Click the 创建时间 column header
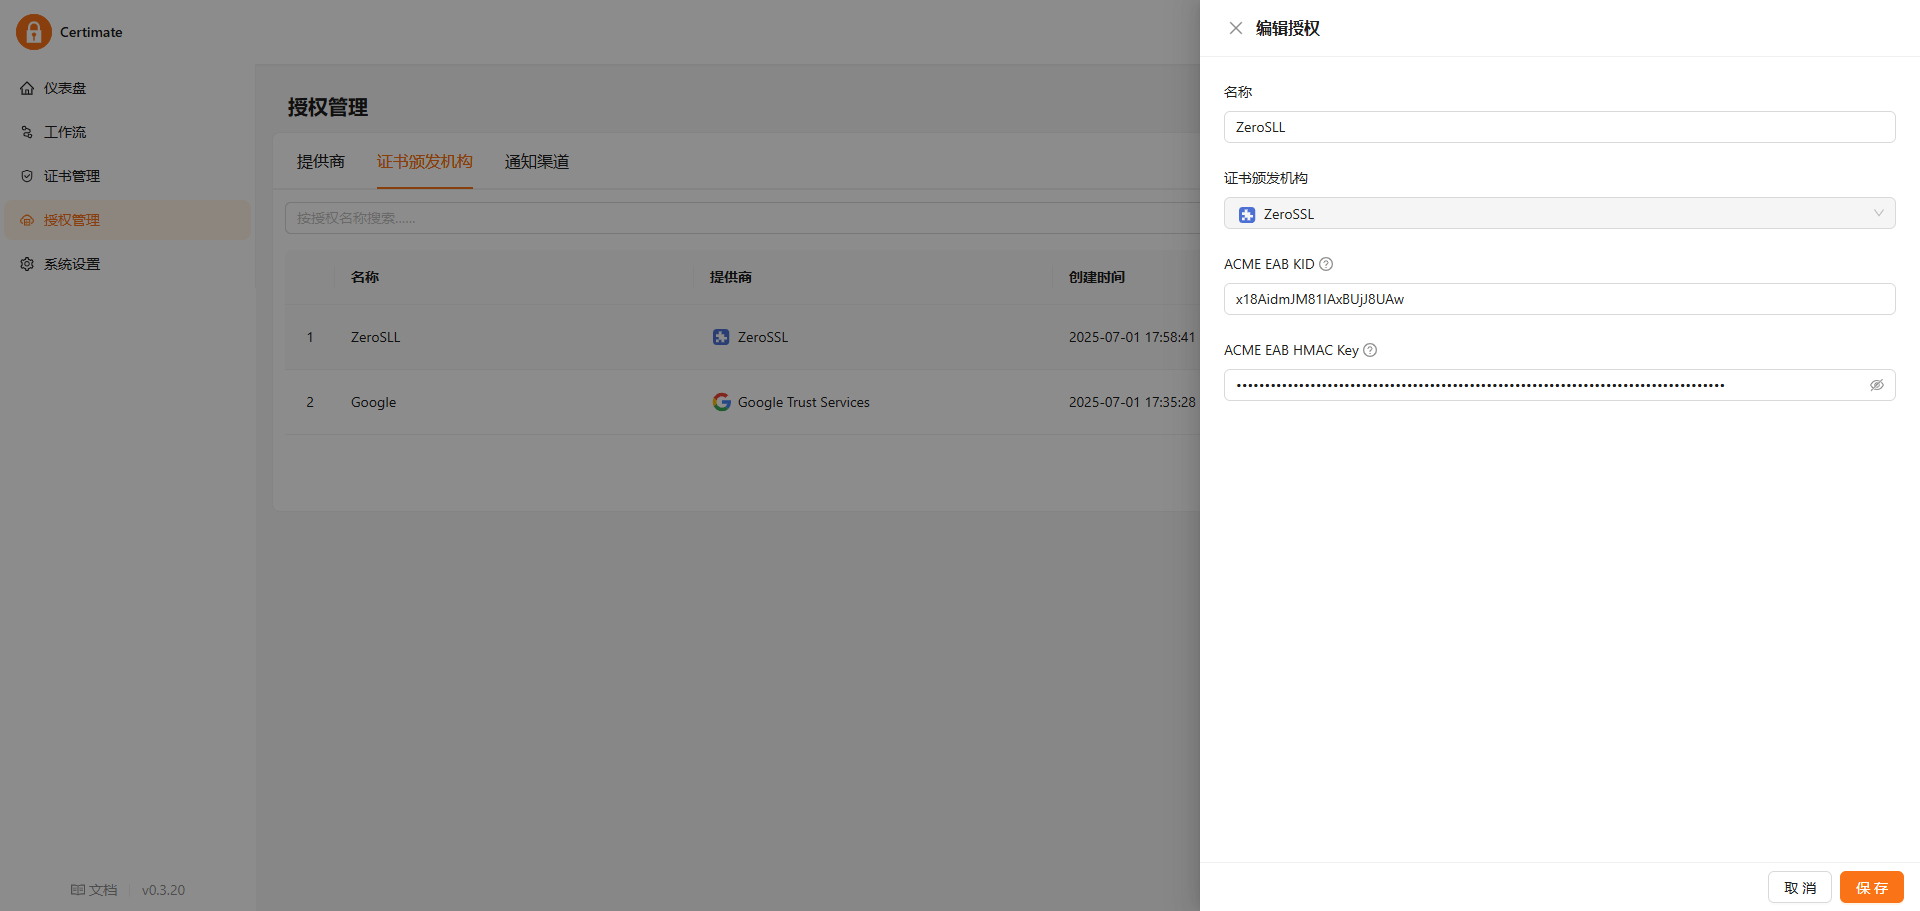The width and height of the screenshot is (1920, 911). [1097, 277]
